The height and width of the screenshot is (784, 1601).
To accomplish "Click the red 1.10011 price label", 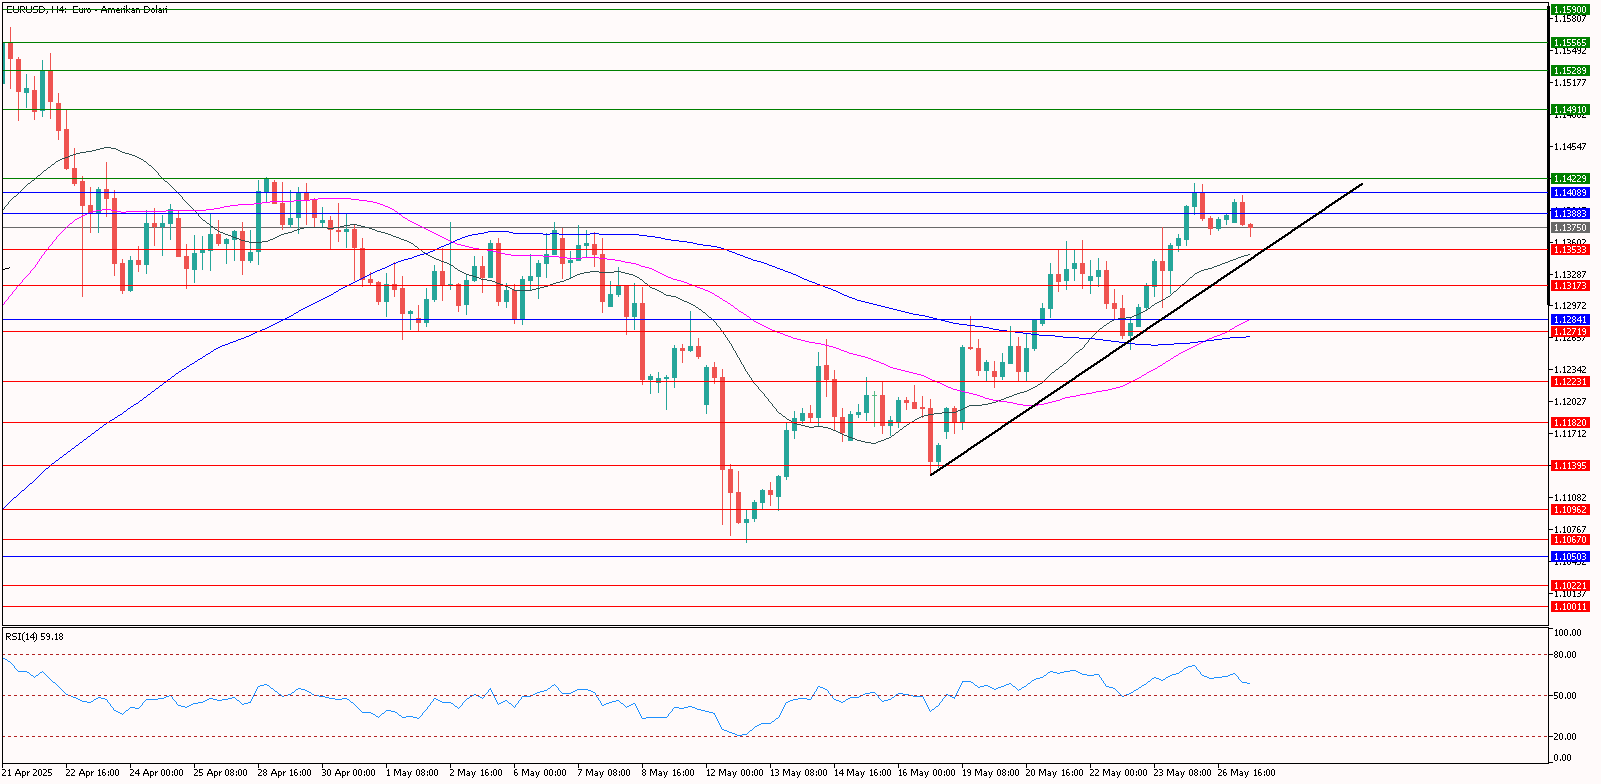I will [1570, 607].
